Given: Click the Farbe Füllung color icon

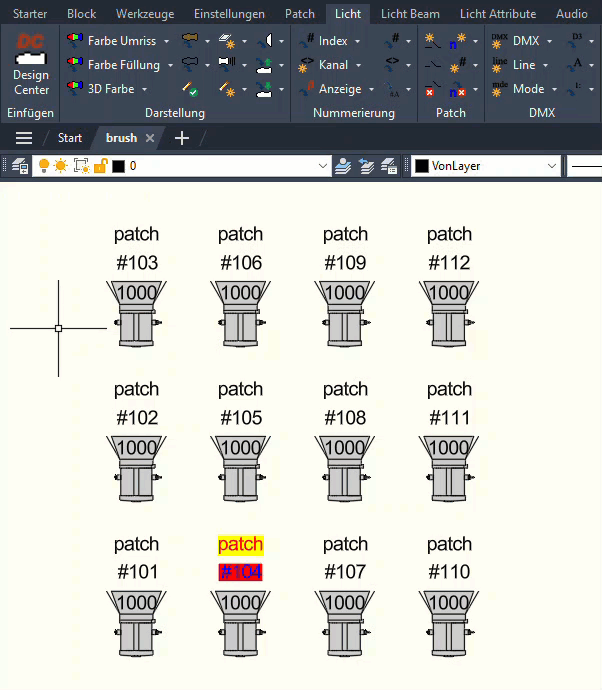Looking at the screenshot, I should (75, 64).
